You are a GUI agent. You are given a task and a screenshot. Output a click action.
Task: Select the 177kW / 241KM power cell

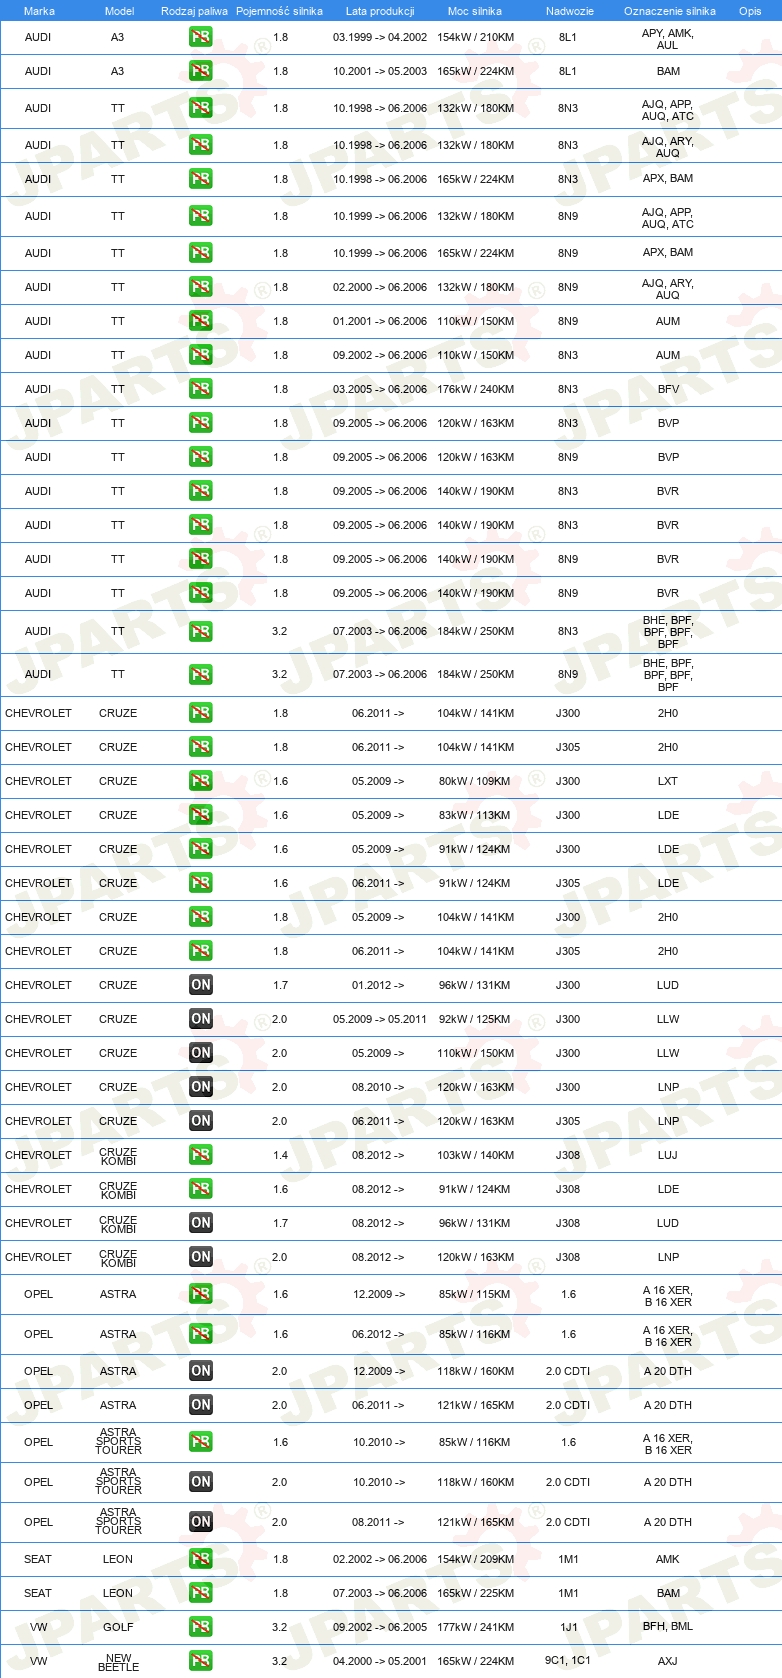(476, 1627)
